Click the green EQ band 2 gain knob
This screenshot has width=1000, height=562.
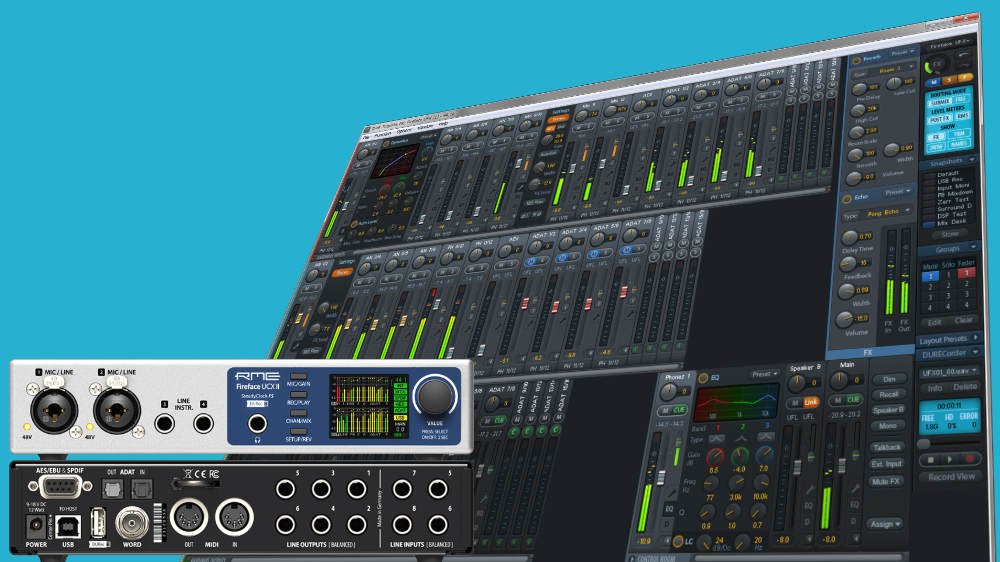[739, 454]
